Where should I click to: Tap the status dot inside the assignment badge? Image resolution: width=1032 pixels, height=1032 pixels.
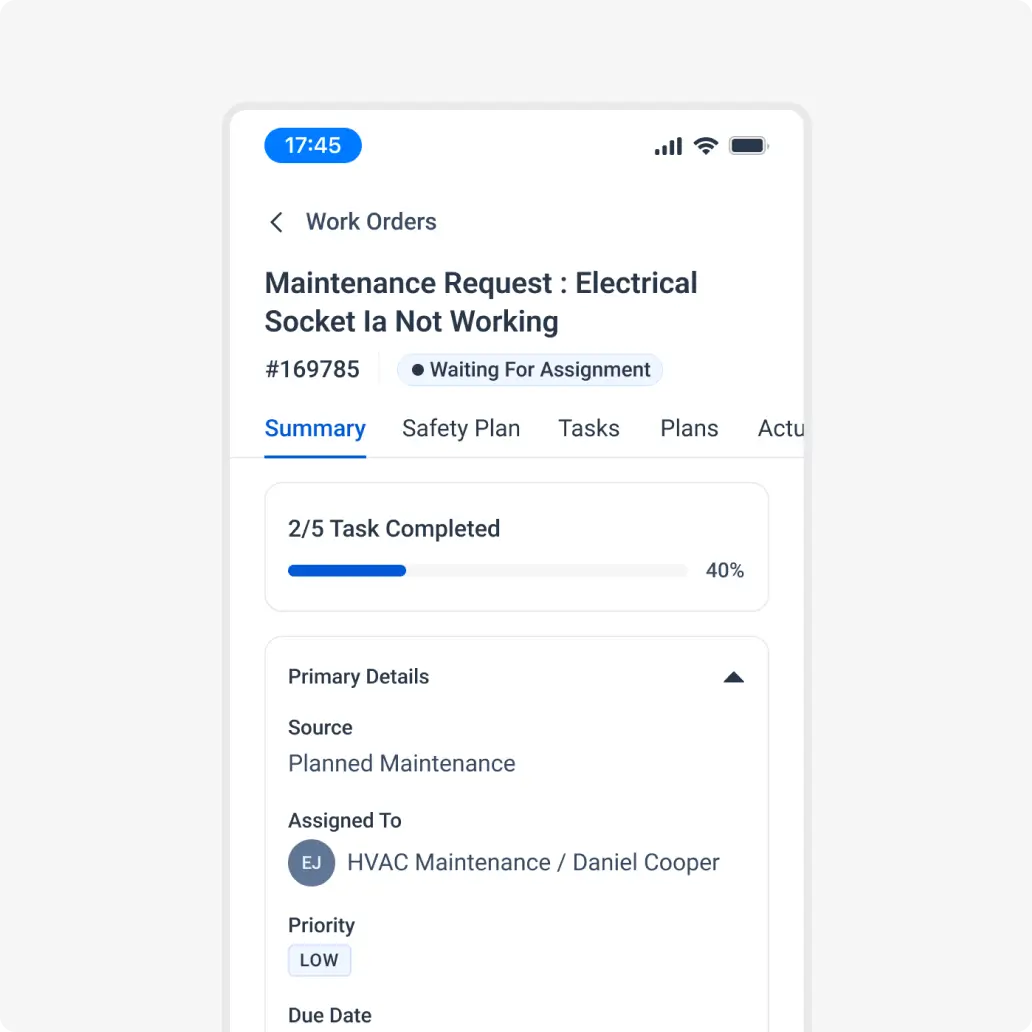[419, 369]
